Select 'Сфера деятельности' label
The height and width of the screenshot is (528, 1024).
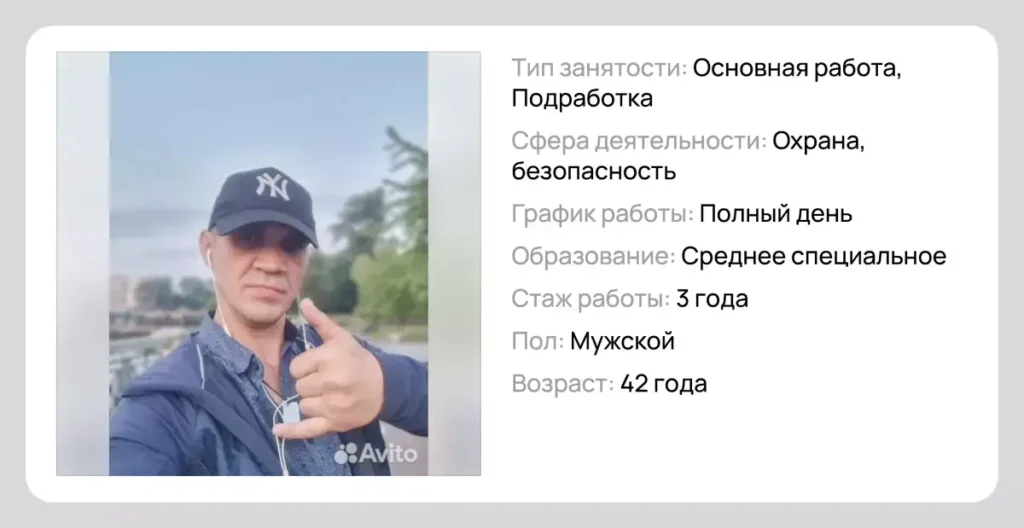[639, 140]
